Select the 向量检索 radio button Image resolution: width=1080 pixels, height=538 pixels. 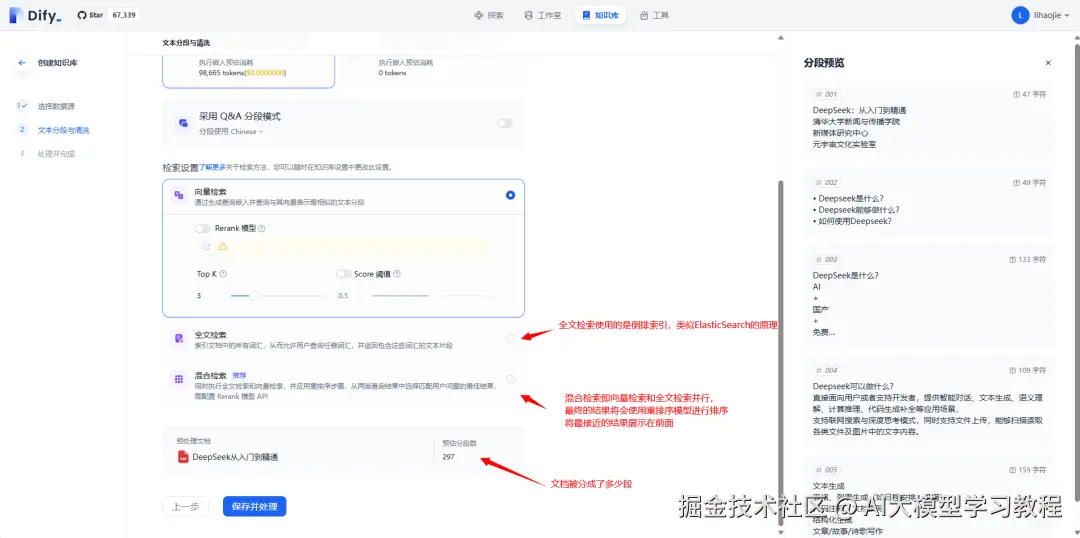click(x=510, y=195)
